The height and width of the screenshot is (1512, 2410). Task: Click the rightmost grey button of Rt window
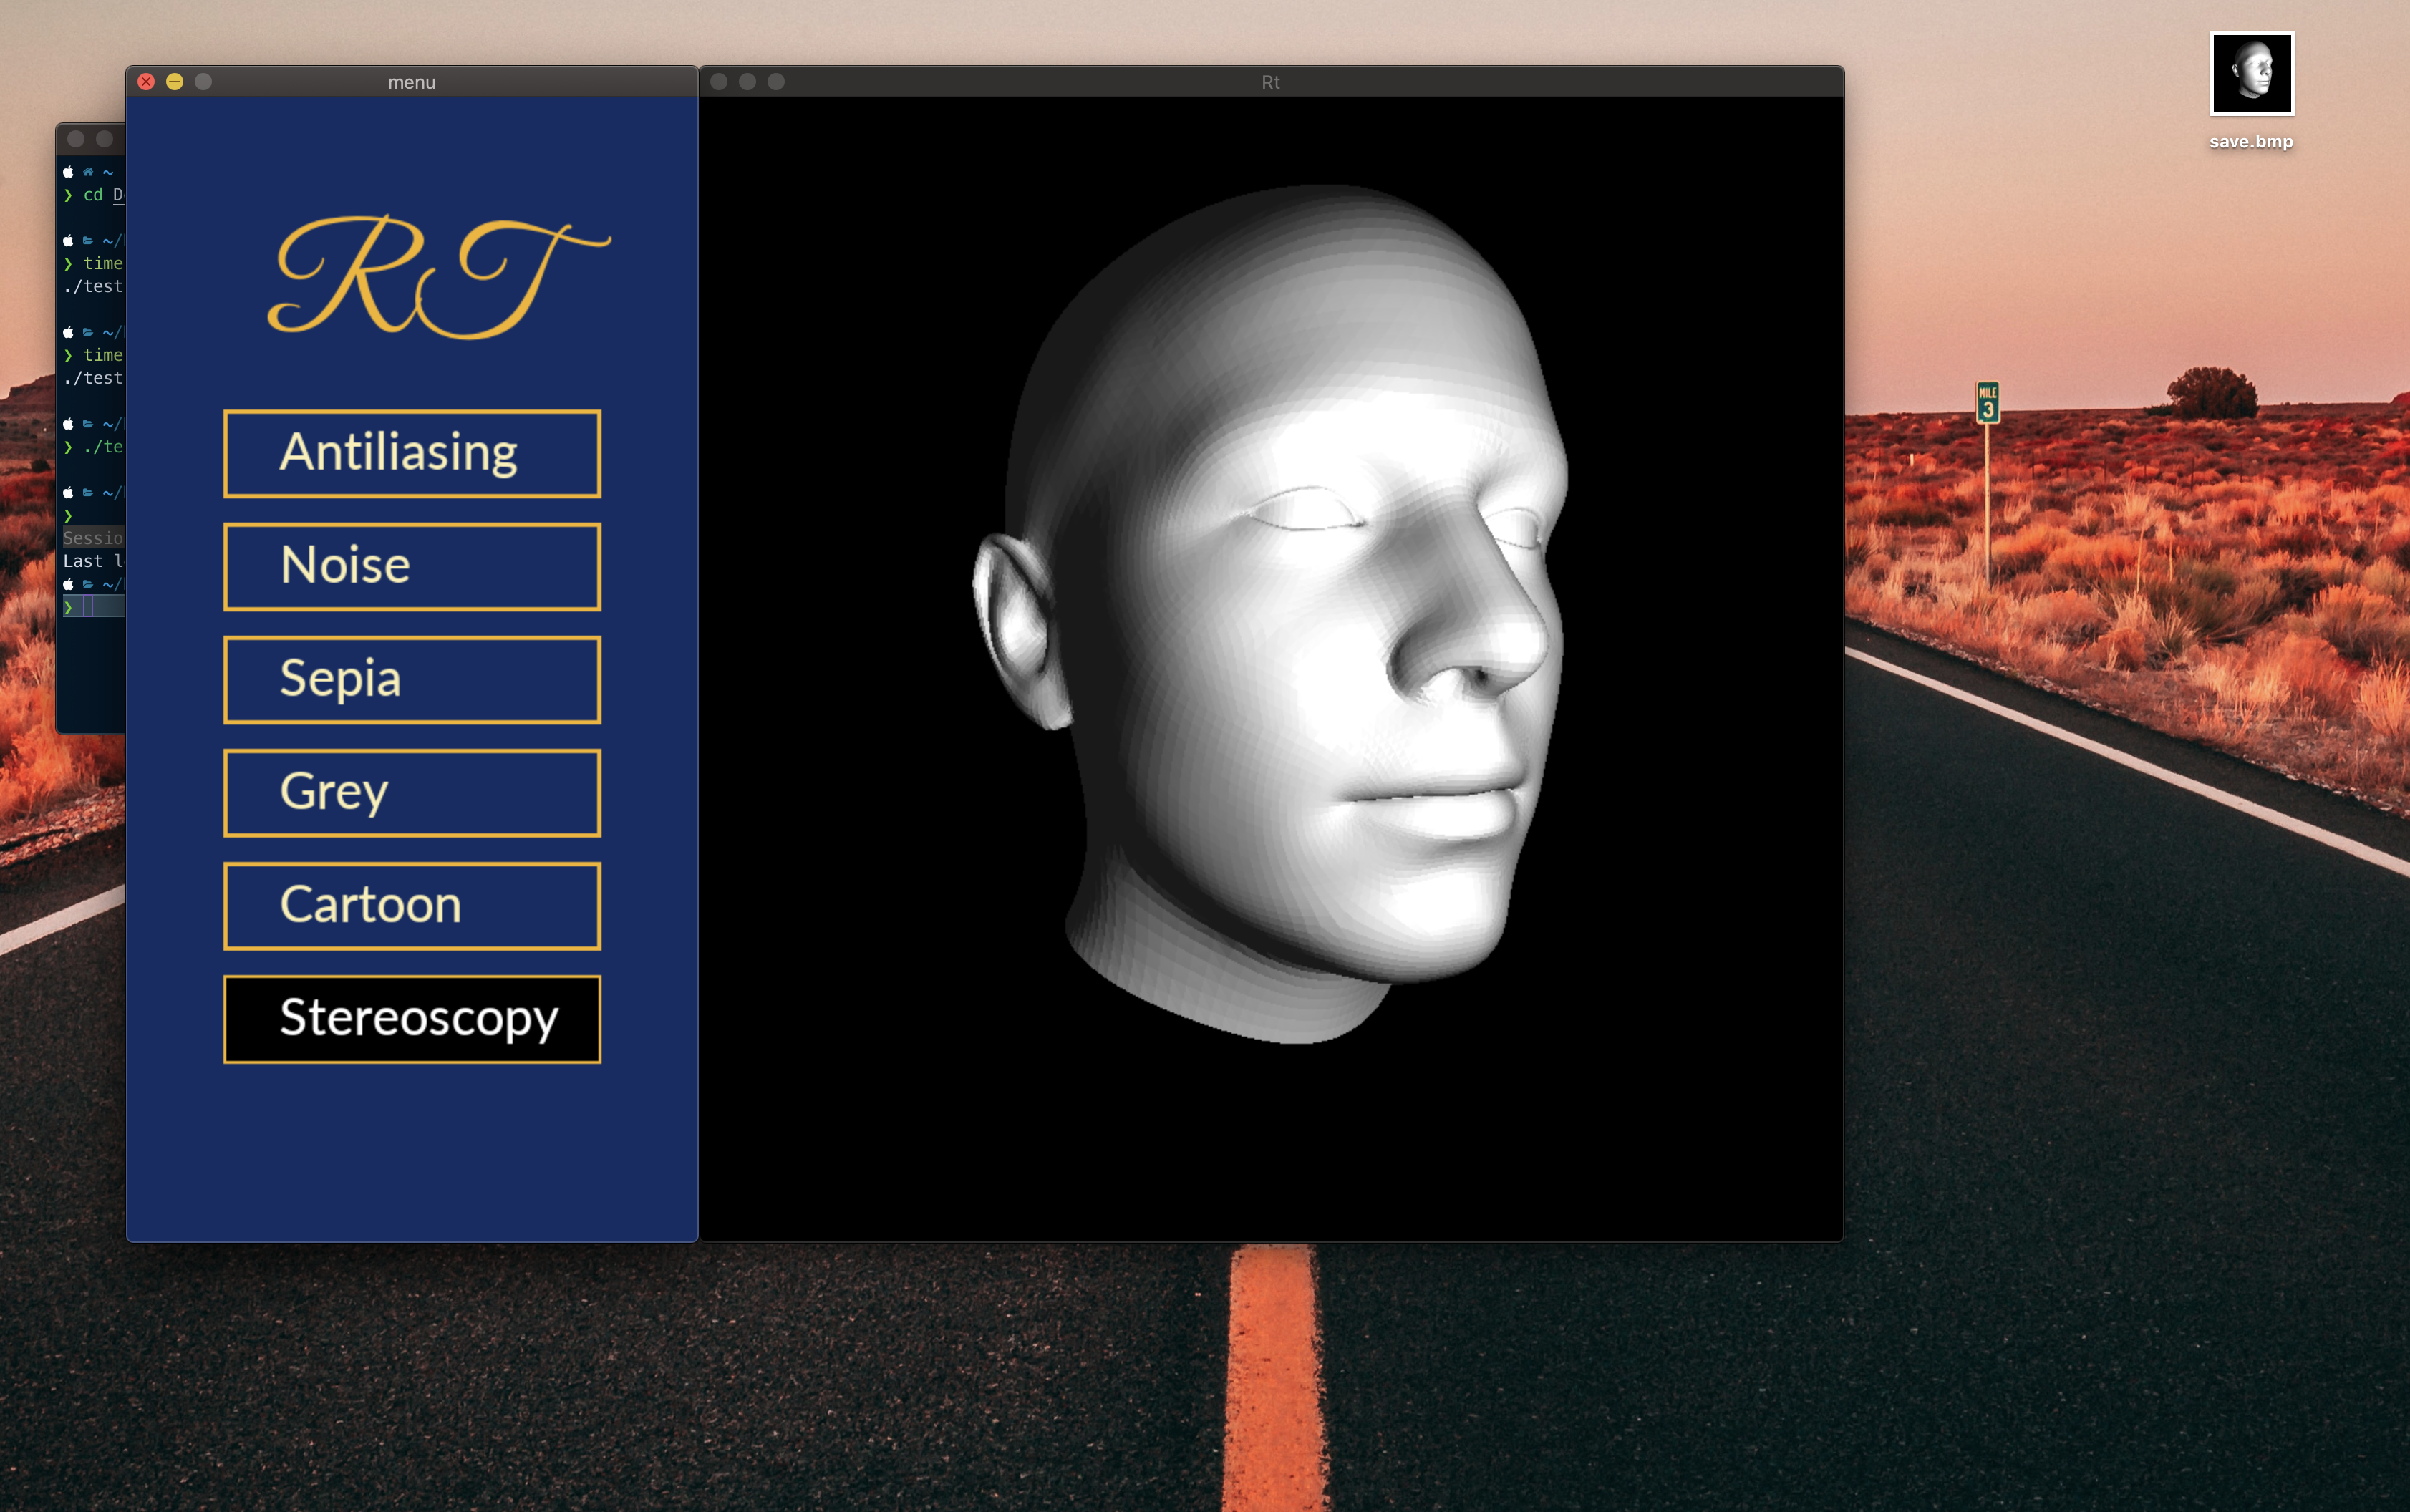(776, 82)
